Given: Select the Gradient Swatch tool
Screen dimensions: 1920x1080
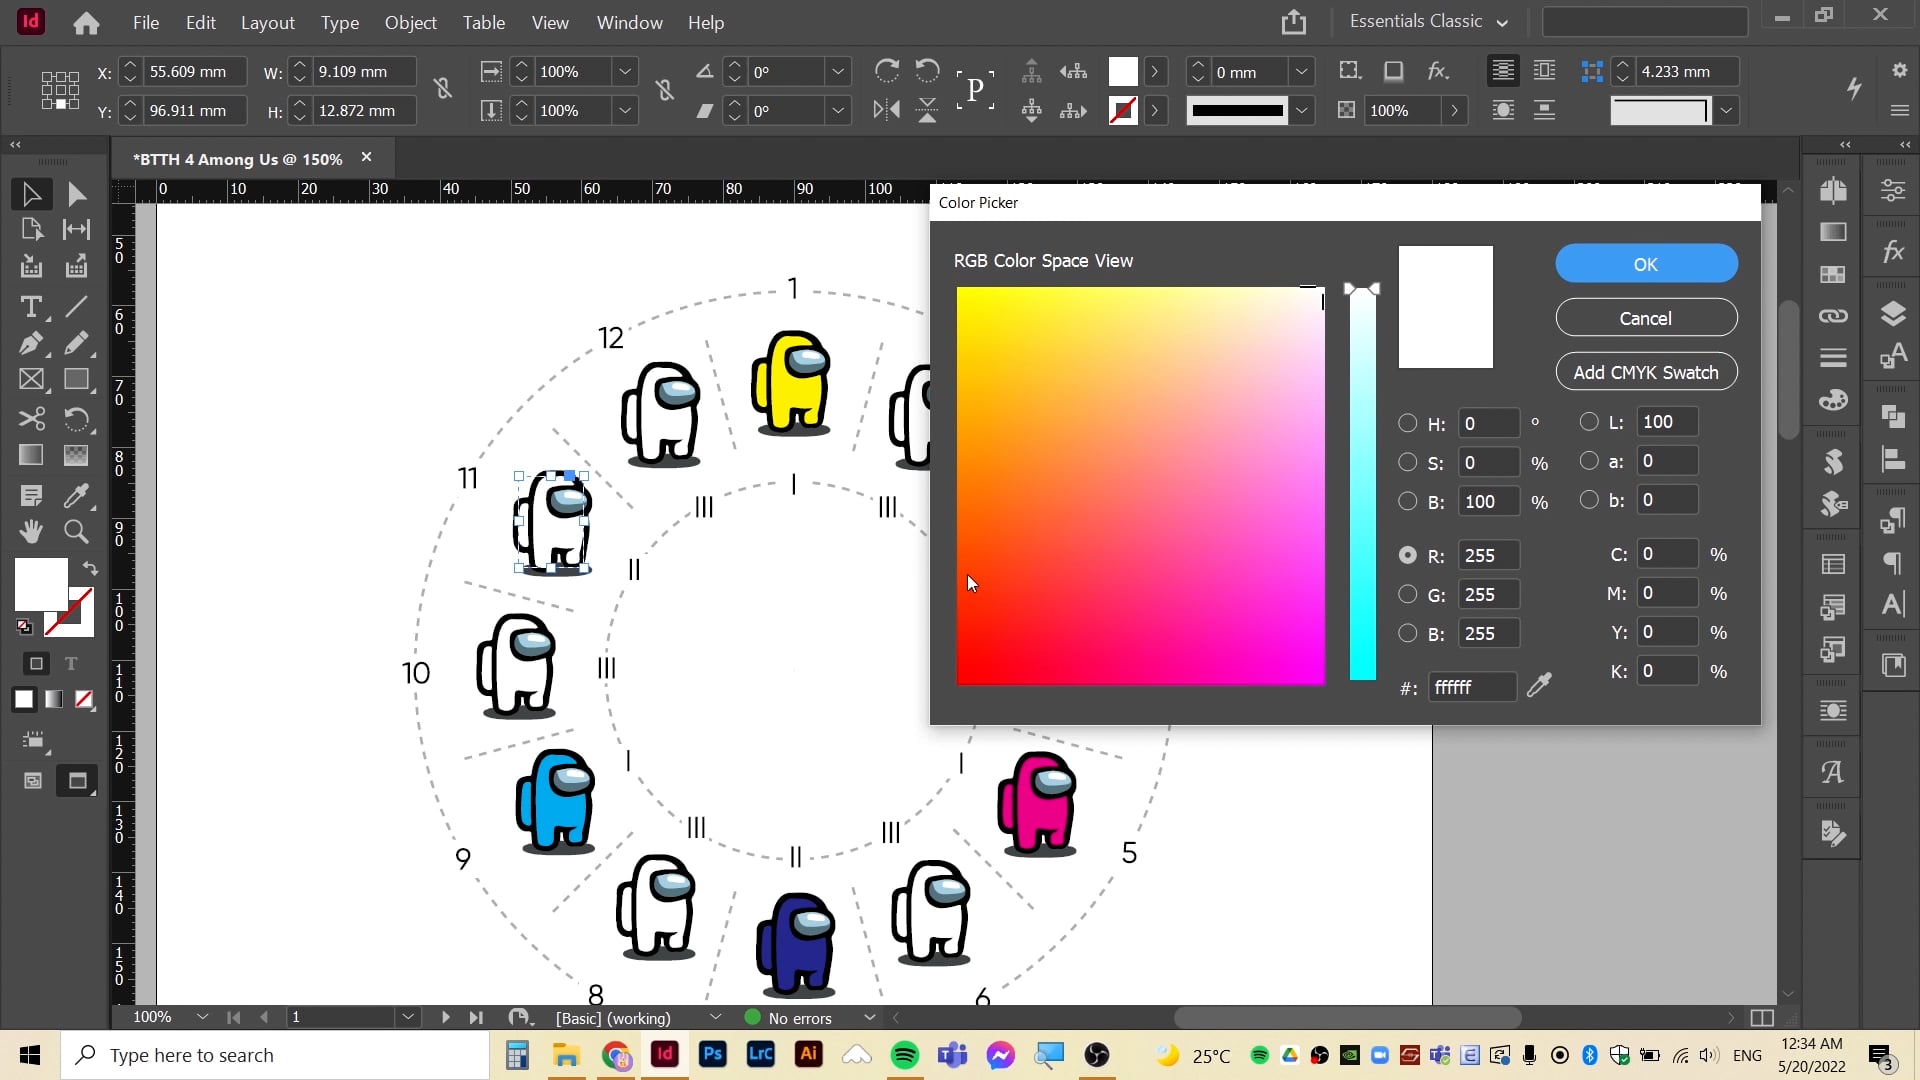Looking at the screenshot, I should click(31, 455).
